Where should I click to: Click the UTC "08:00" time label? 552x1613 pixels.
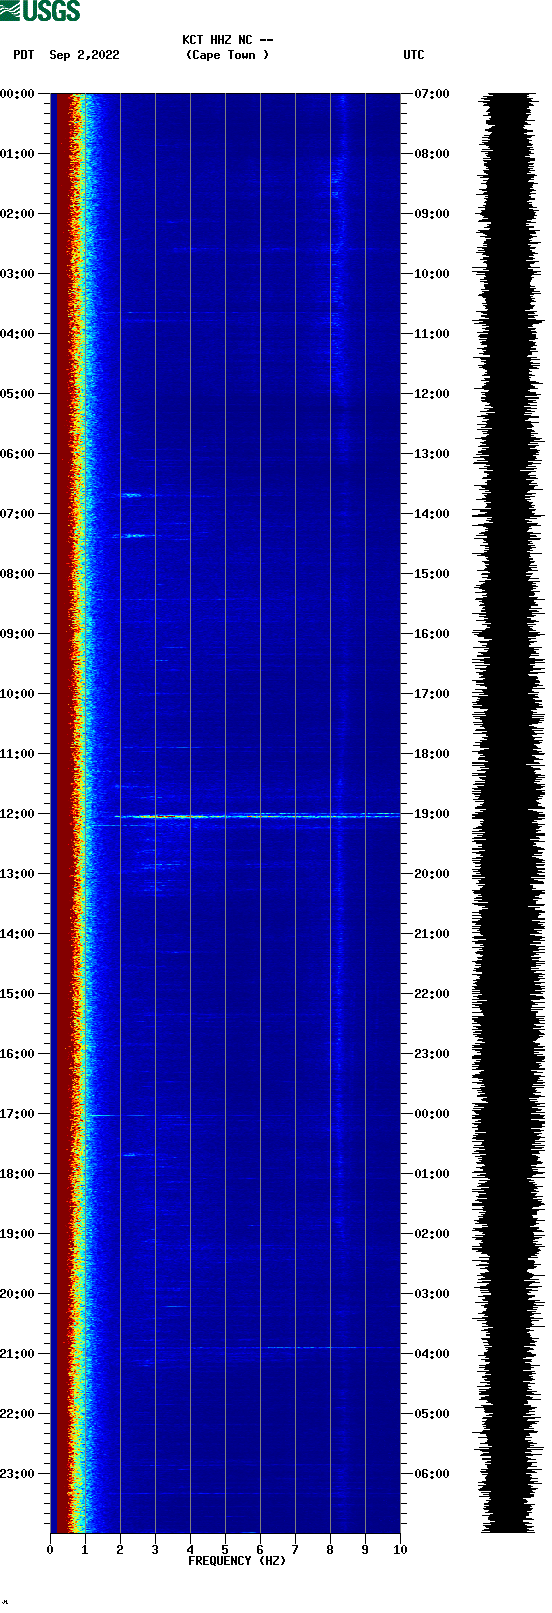432,154
